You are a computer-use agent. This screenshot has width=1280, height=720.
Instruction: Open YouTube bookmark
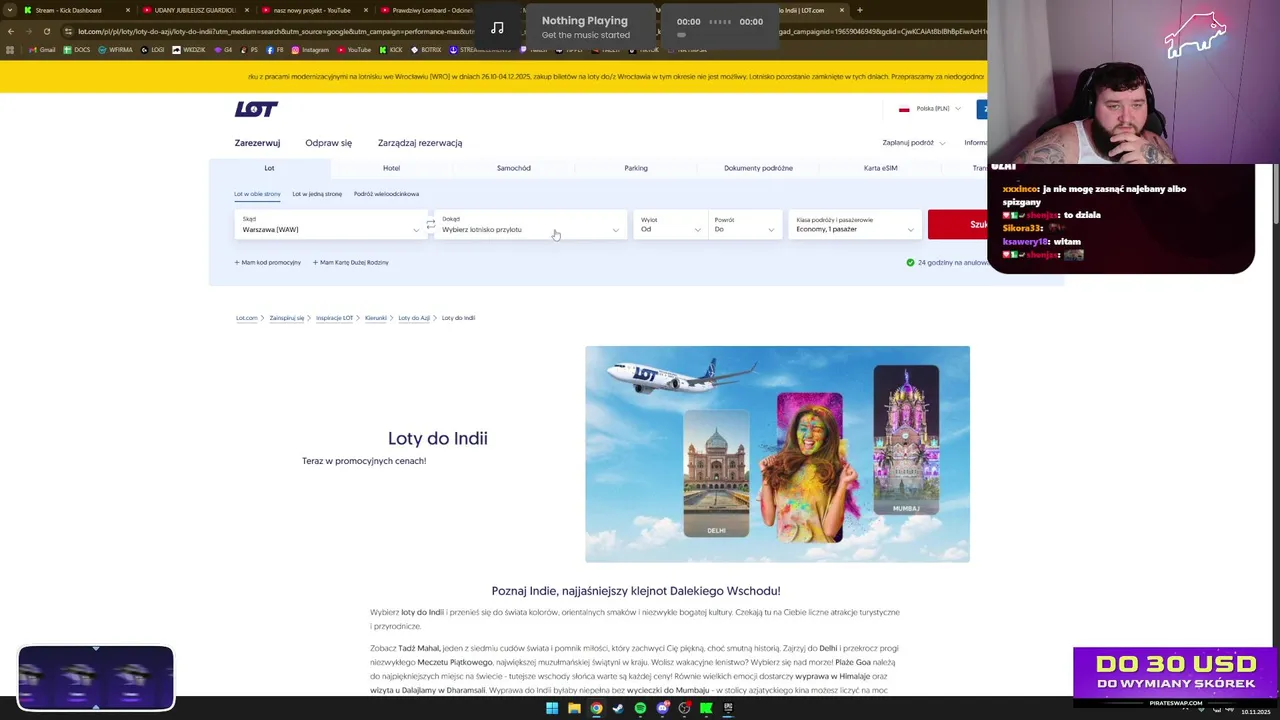click(x=354, y=50)
